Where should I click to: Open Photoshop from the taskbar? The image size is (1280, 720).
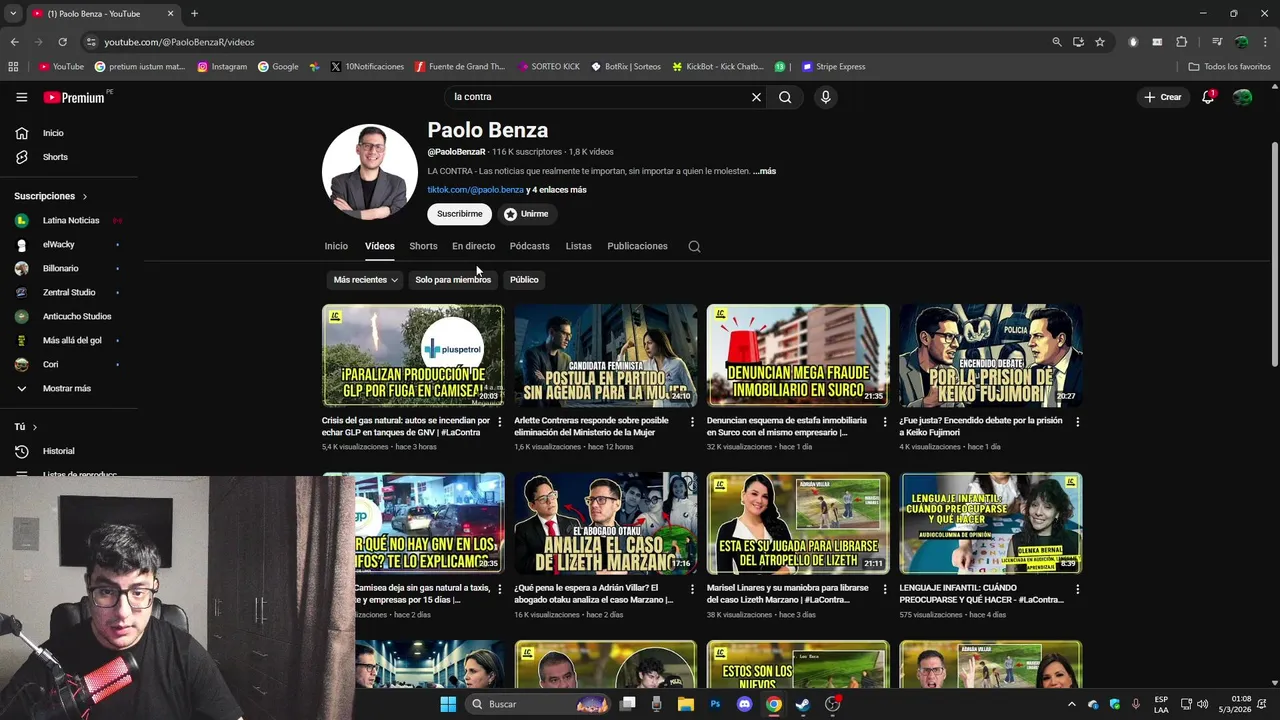[715, 704]
